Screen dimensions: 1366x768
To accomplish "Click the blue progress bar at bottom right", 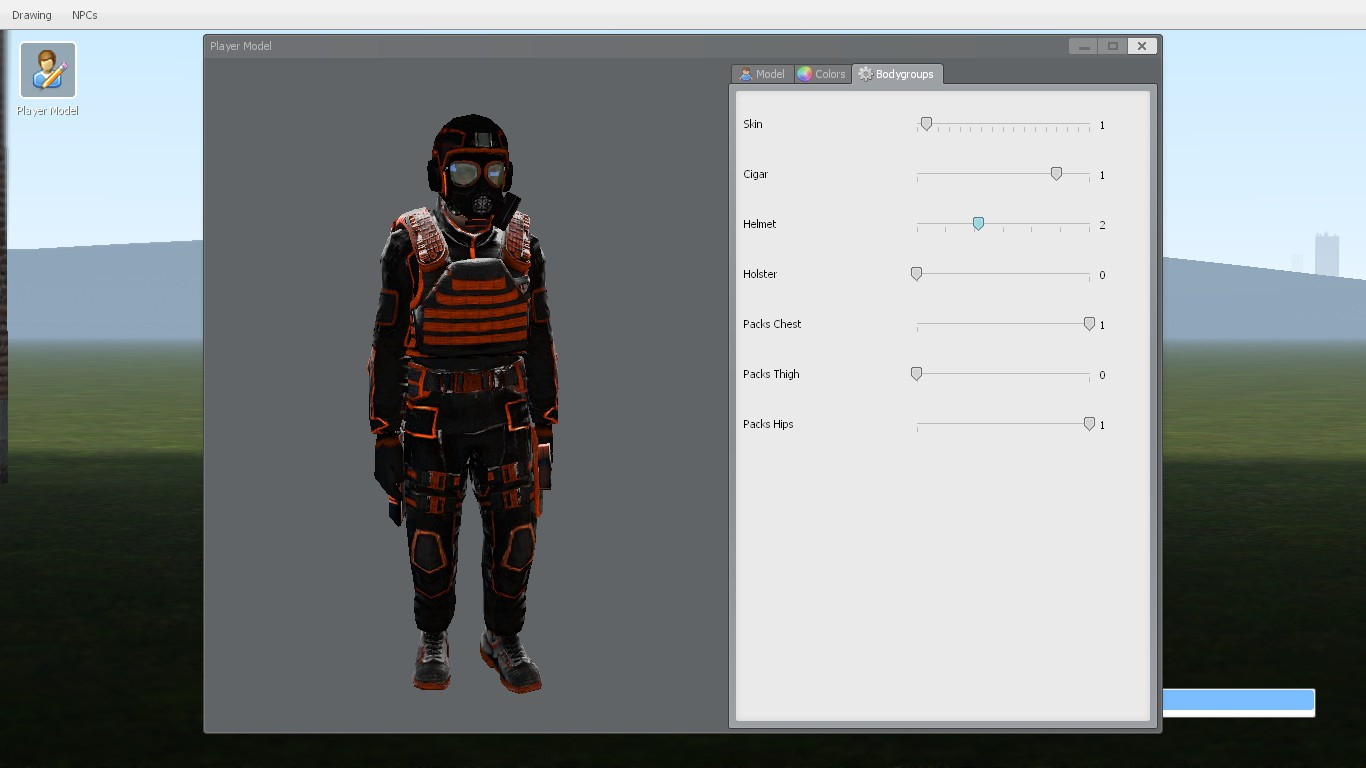I will tap(1240, 700).
